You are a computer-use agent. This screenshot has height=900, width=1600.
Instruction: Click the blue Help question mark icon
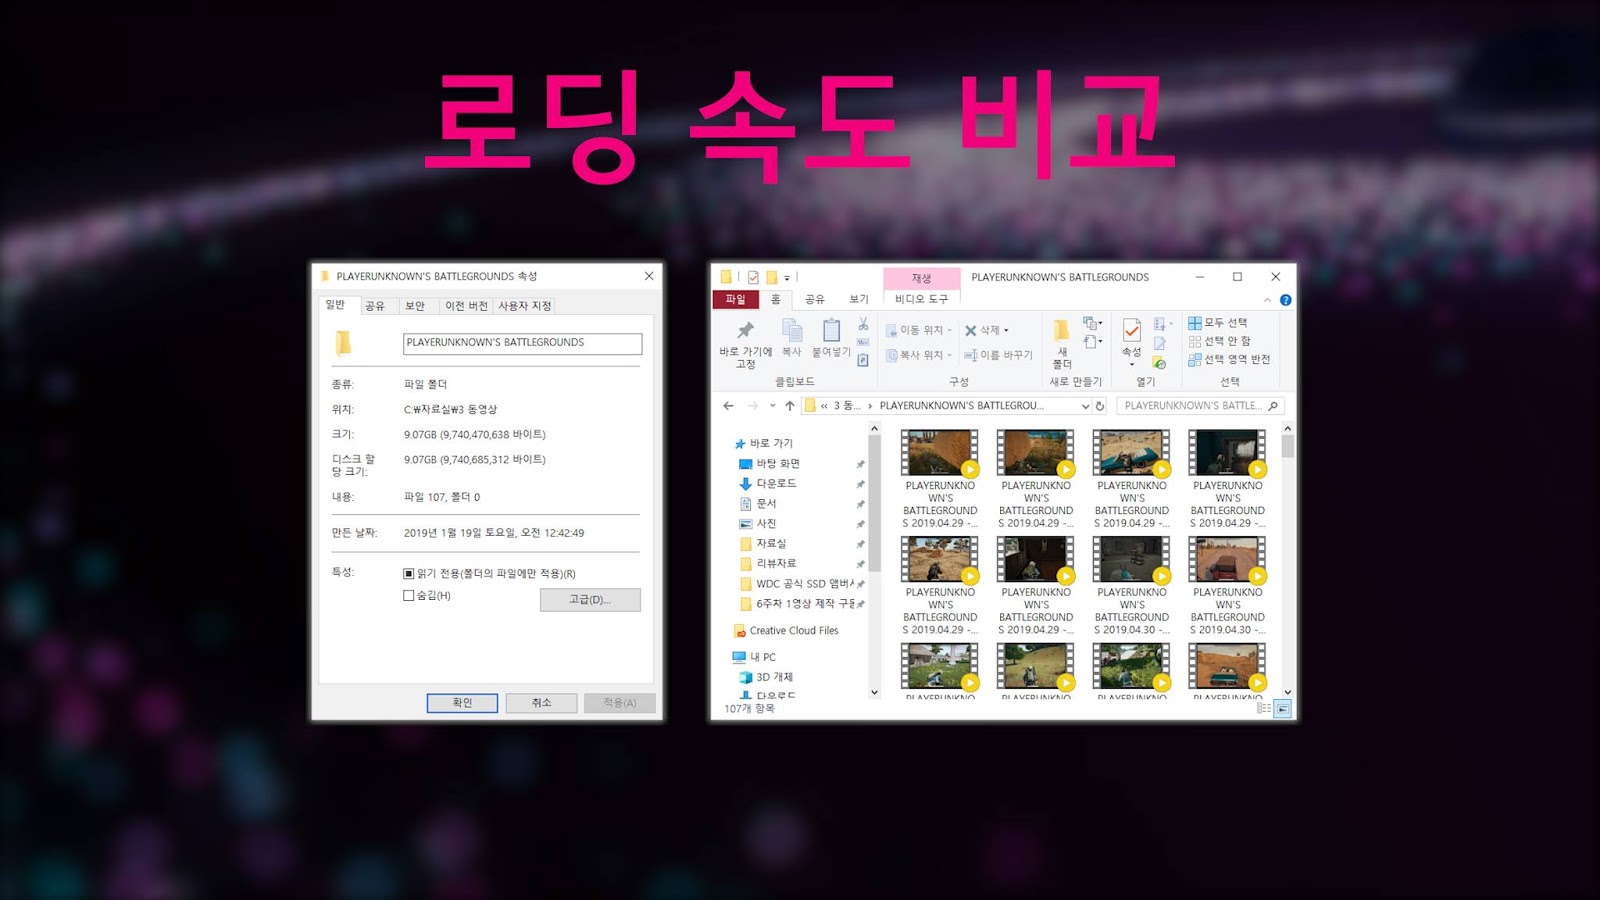[x=1286, y=300]
